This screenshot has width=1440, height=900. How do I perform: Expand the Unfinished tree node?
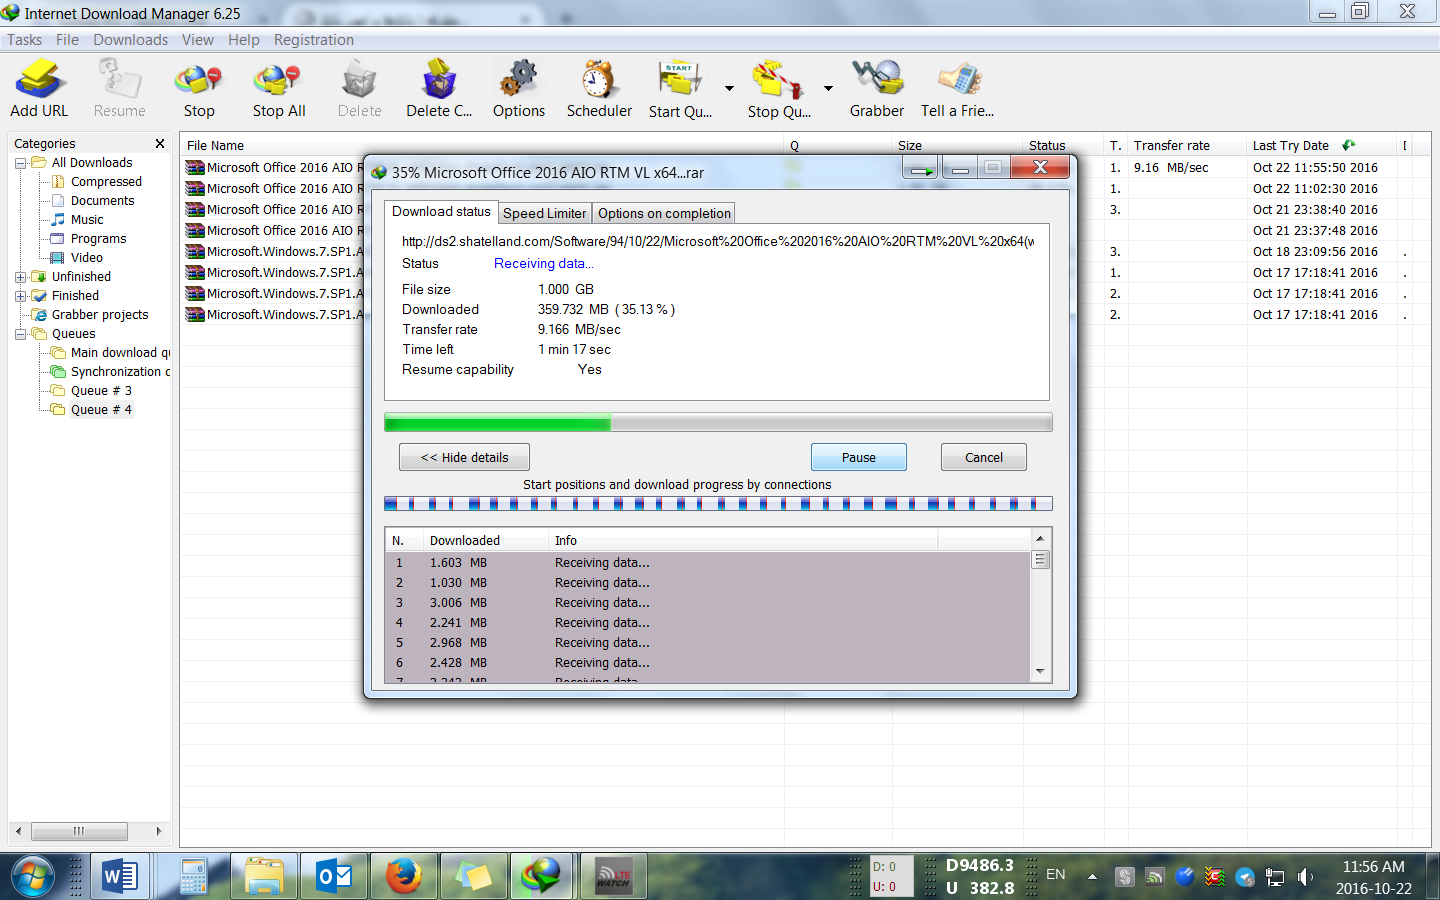20,277
